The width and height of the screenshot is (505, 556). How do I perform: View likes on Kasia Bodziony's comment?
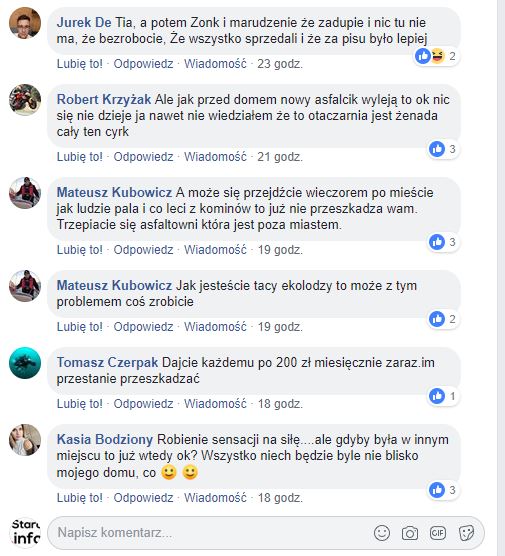[443, 490]
